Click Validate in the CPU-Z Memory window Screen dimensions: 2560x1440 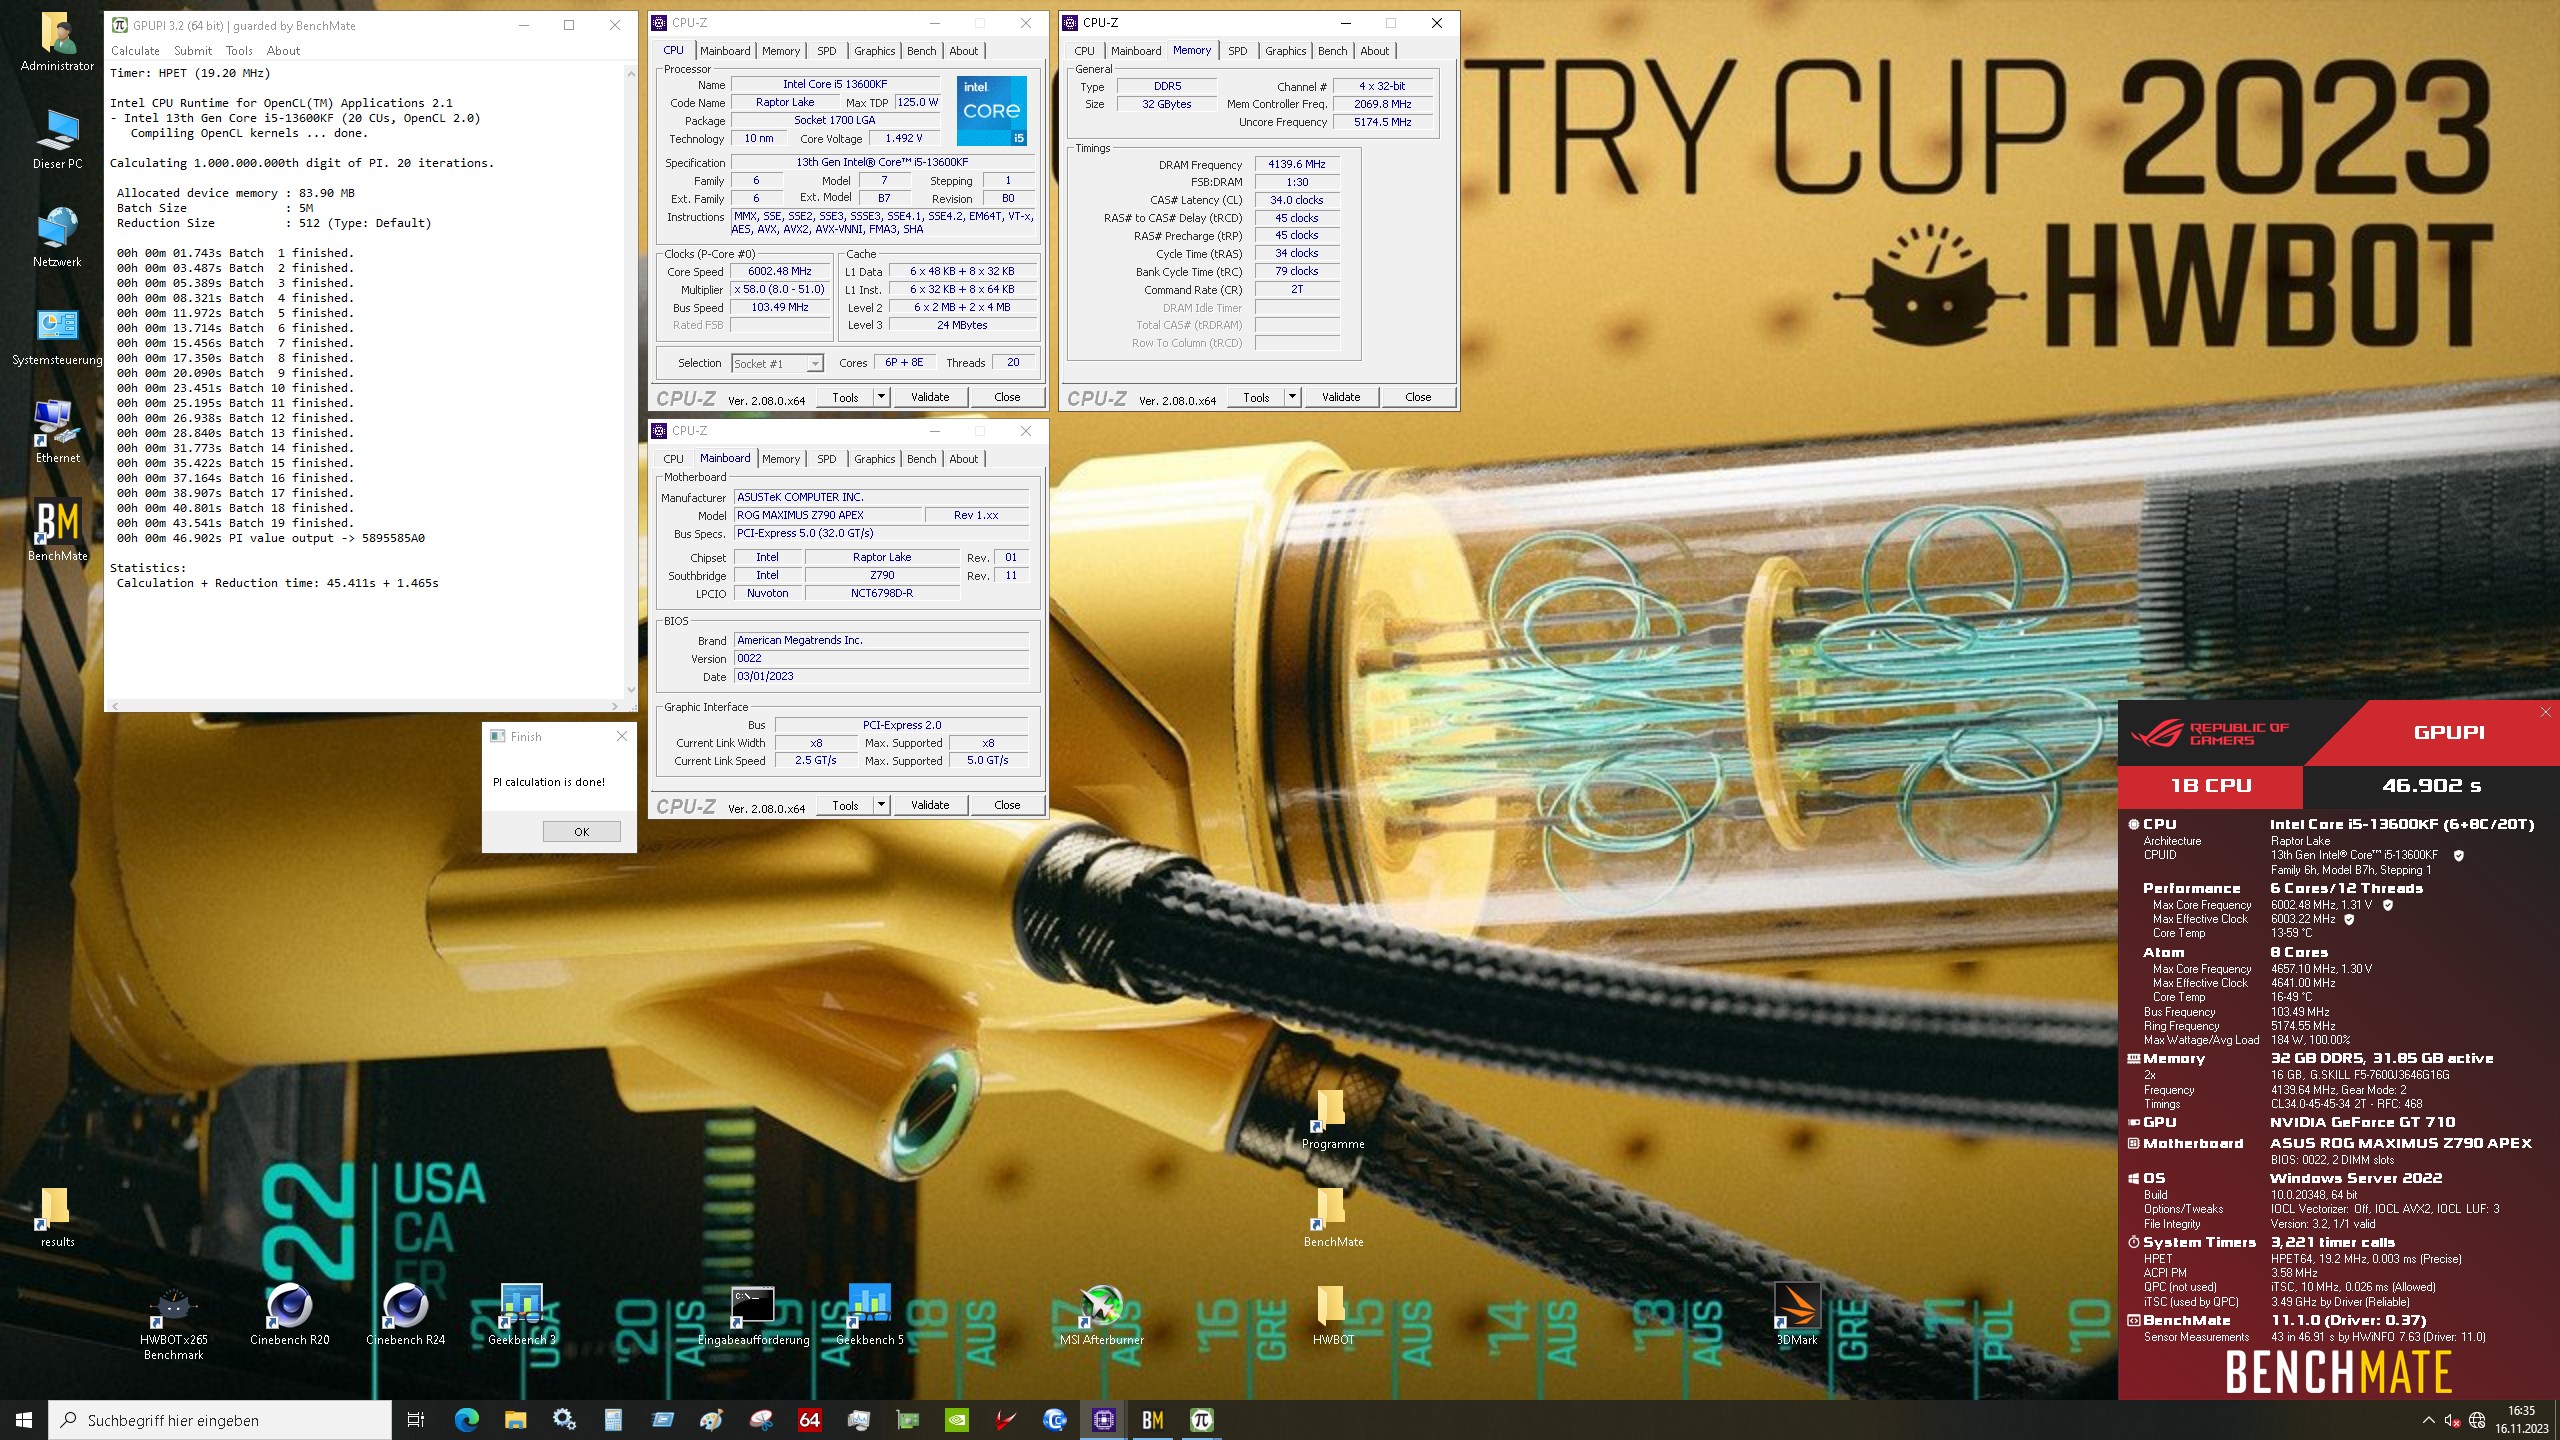pos(1341,397)
